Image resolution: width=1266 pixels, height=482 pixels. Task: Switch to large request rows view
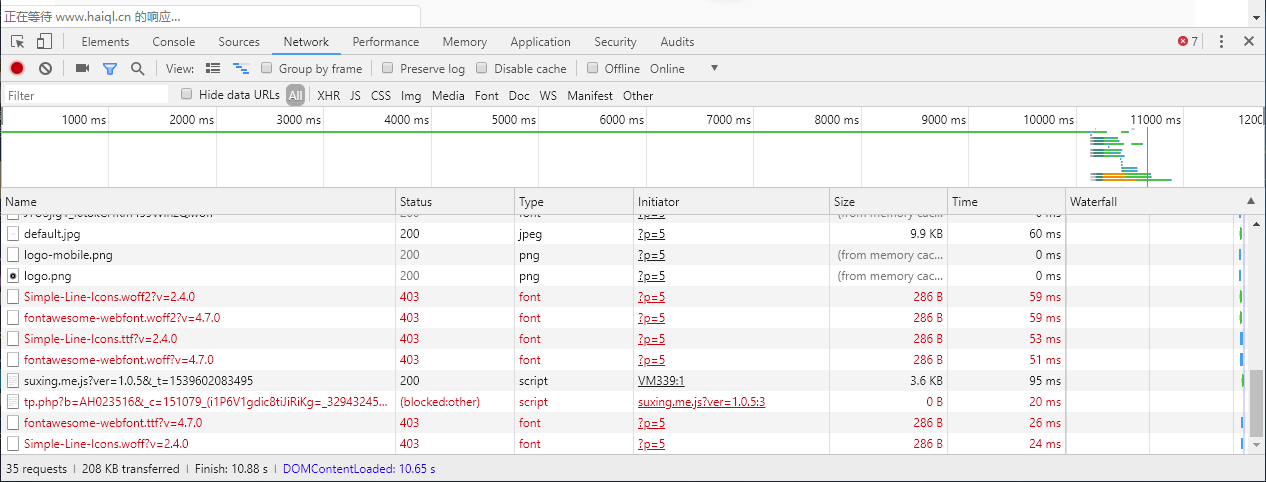click(212, 69)
